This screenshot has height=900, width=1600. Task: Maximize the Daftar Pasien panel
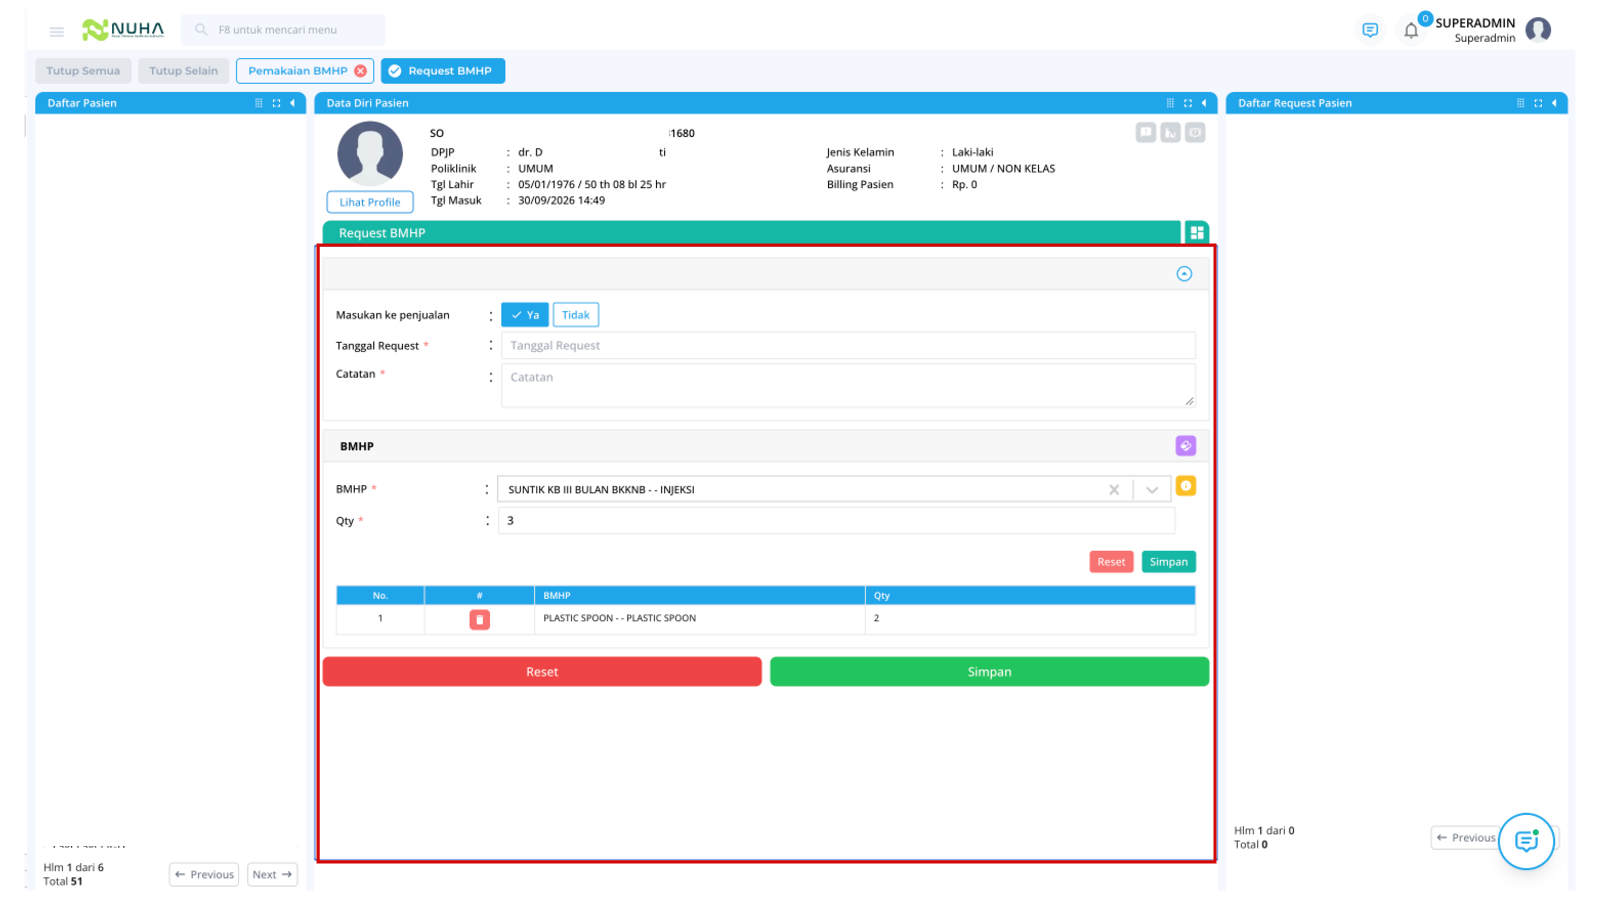coord(276,103)
